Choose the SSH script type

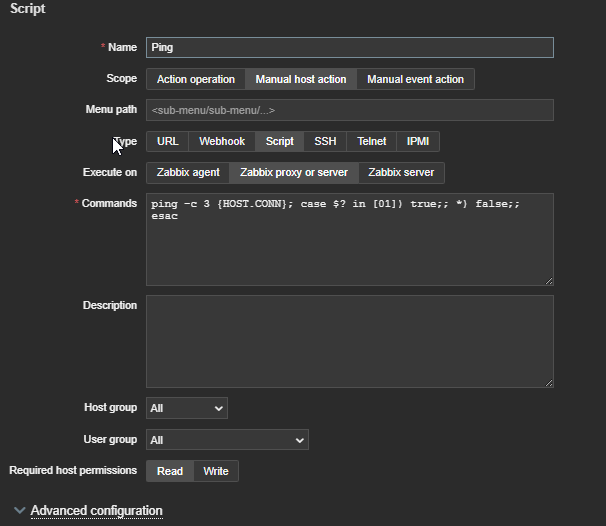coord(325,142)
